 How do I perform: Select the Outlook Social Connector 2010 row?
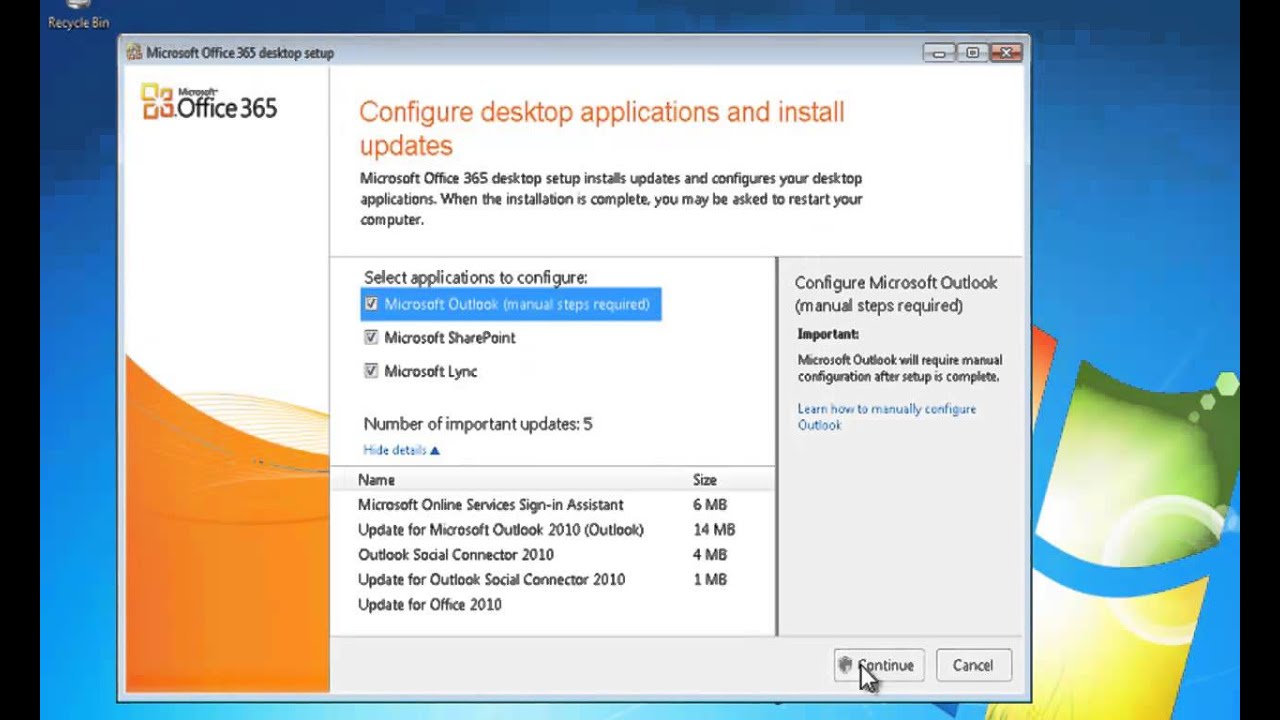click(552, 555)
